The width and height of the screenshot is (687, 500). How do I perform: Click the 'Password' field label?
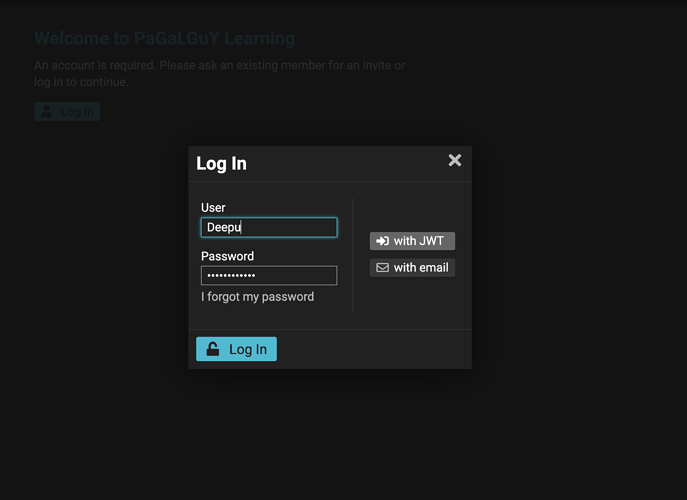(x=227, y=256)
